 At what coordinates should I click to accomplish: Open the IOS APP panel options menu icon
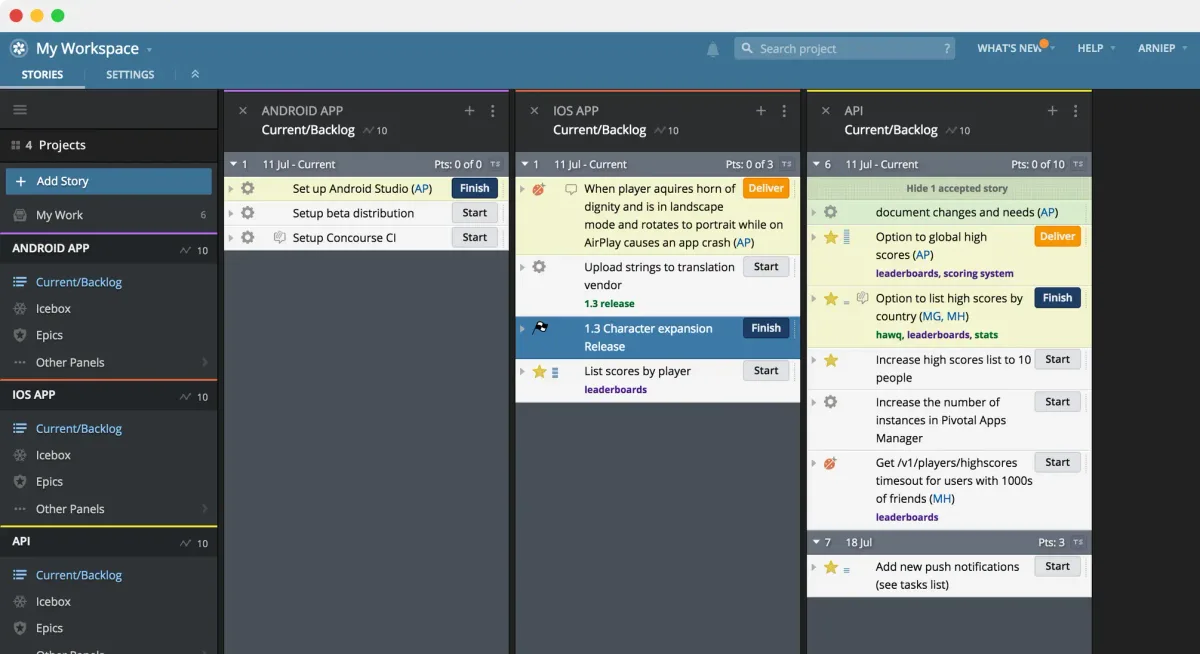(785, 111)
